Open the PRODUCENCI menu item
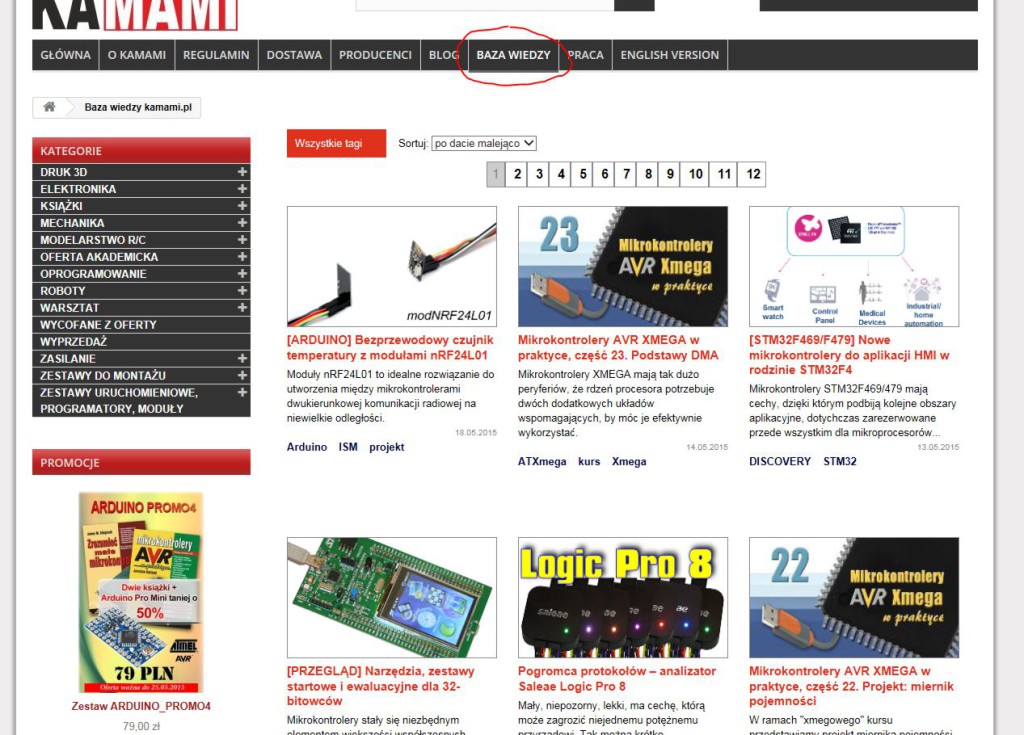Viewport: 1024px width, 735px height. (x=375, y=55)
